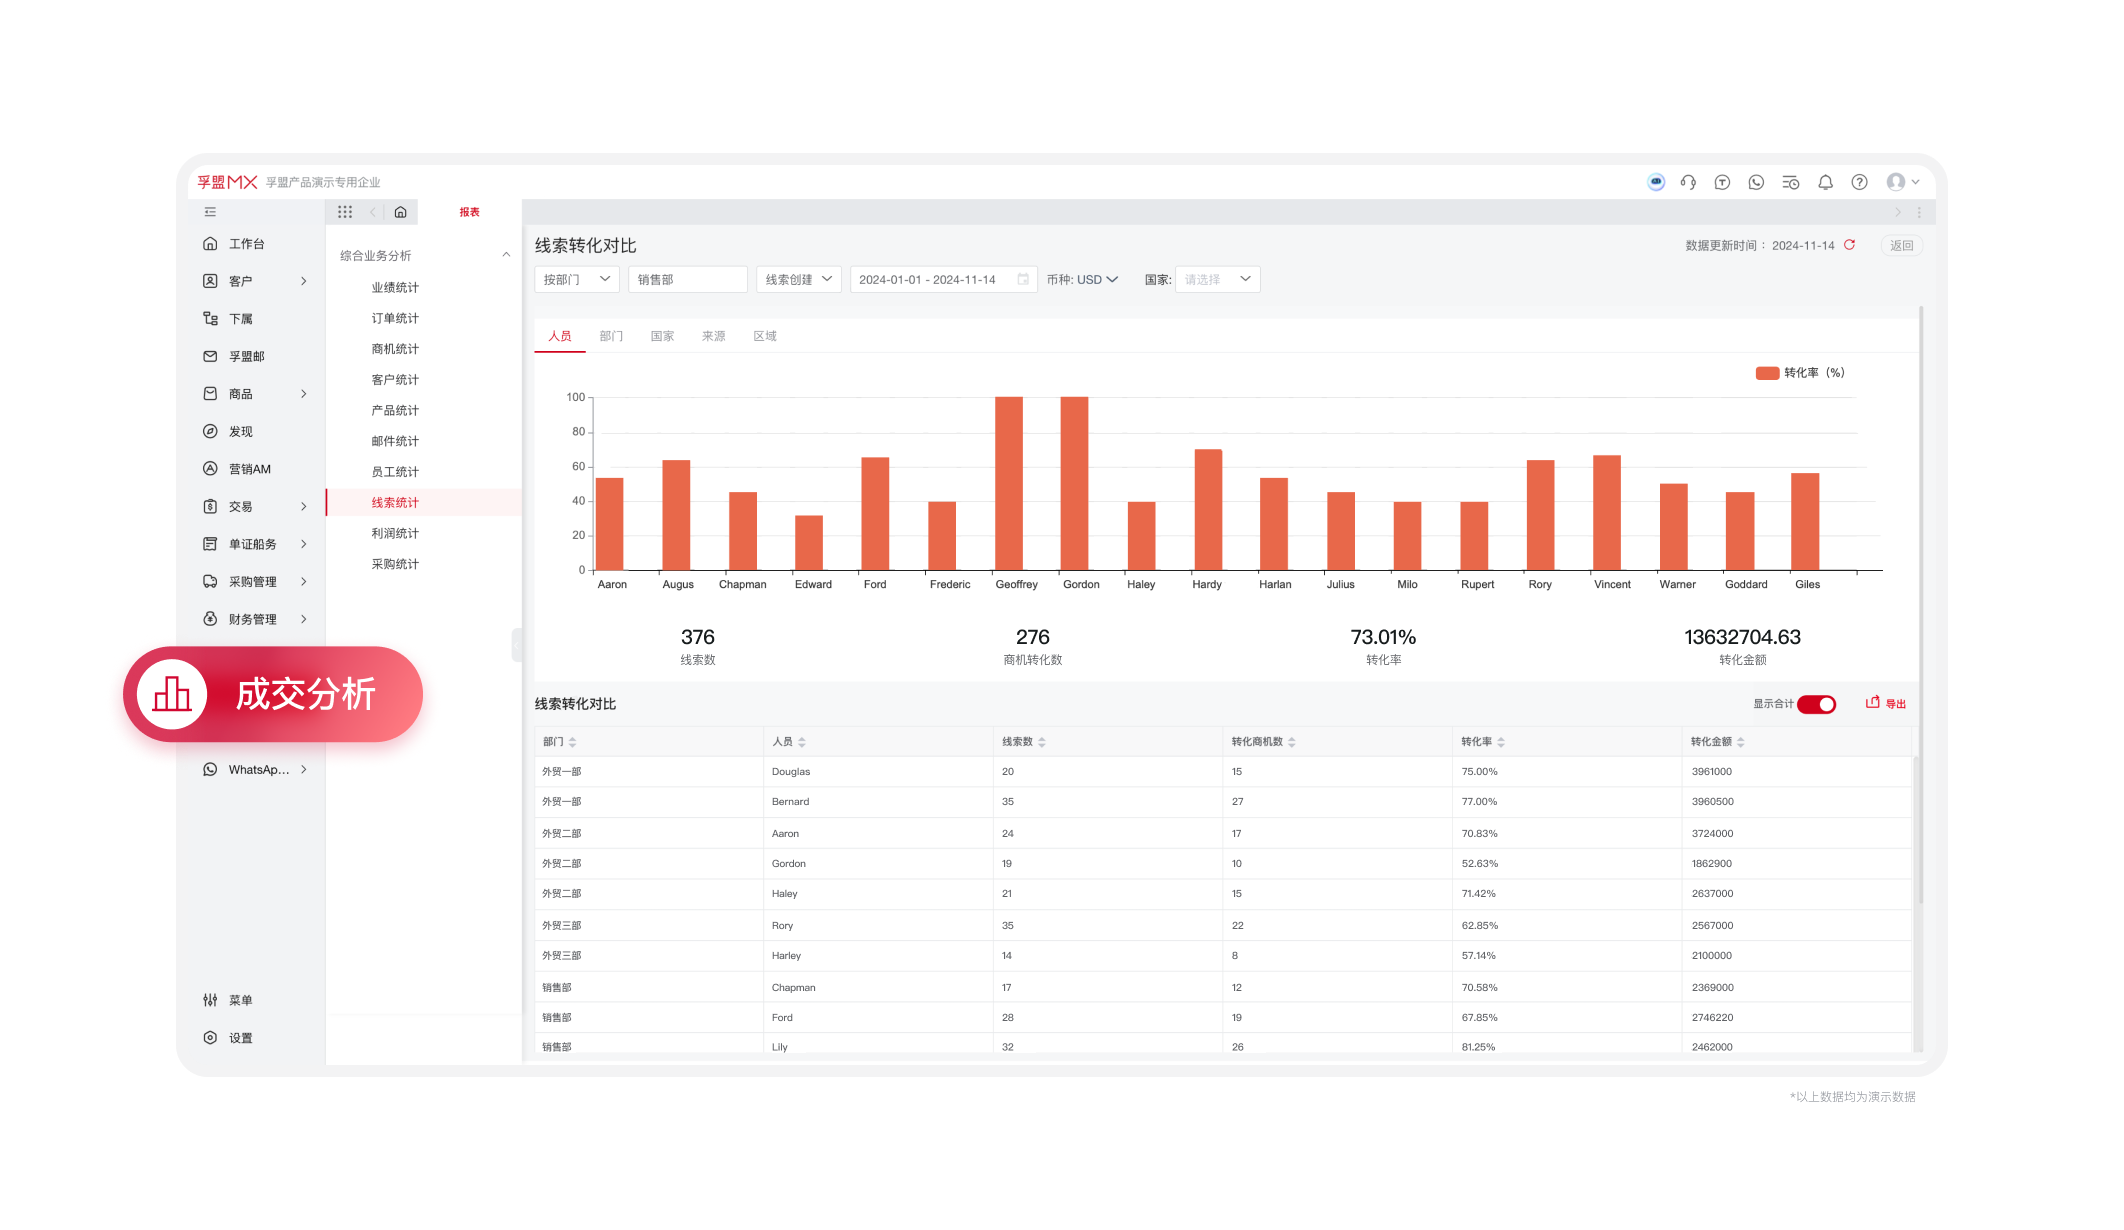
Task: Refresh data using the red refresh icon
Action: [1850, 245]
